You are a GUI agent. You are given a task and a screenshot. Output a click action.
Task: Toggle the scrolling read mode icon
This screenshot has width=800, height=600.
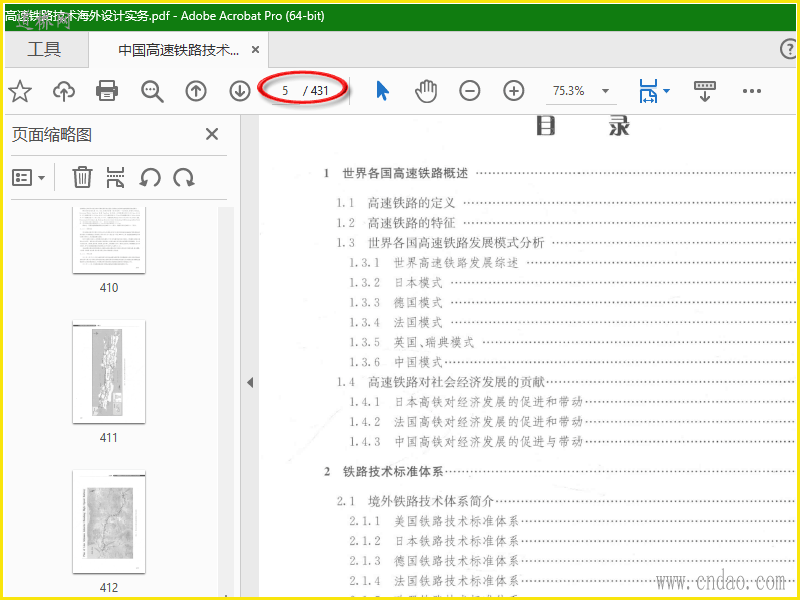(x=705, y=91)
